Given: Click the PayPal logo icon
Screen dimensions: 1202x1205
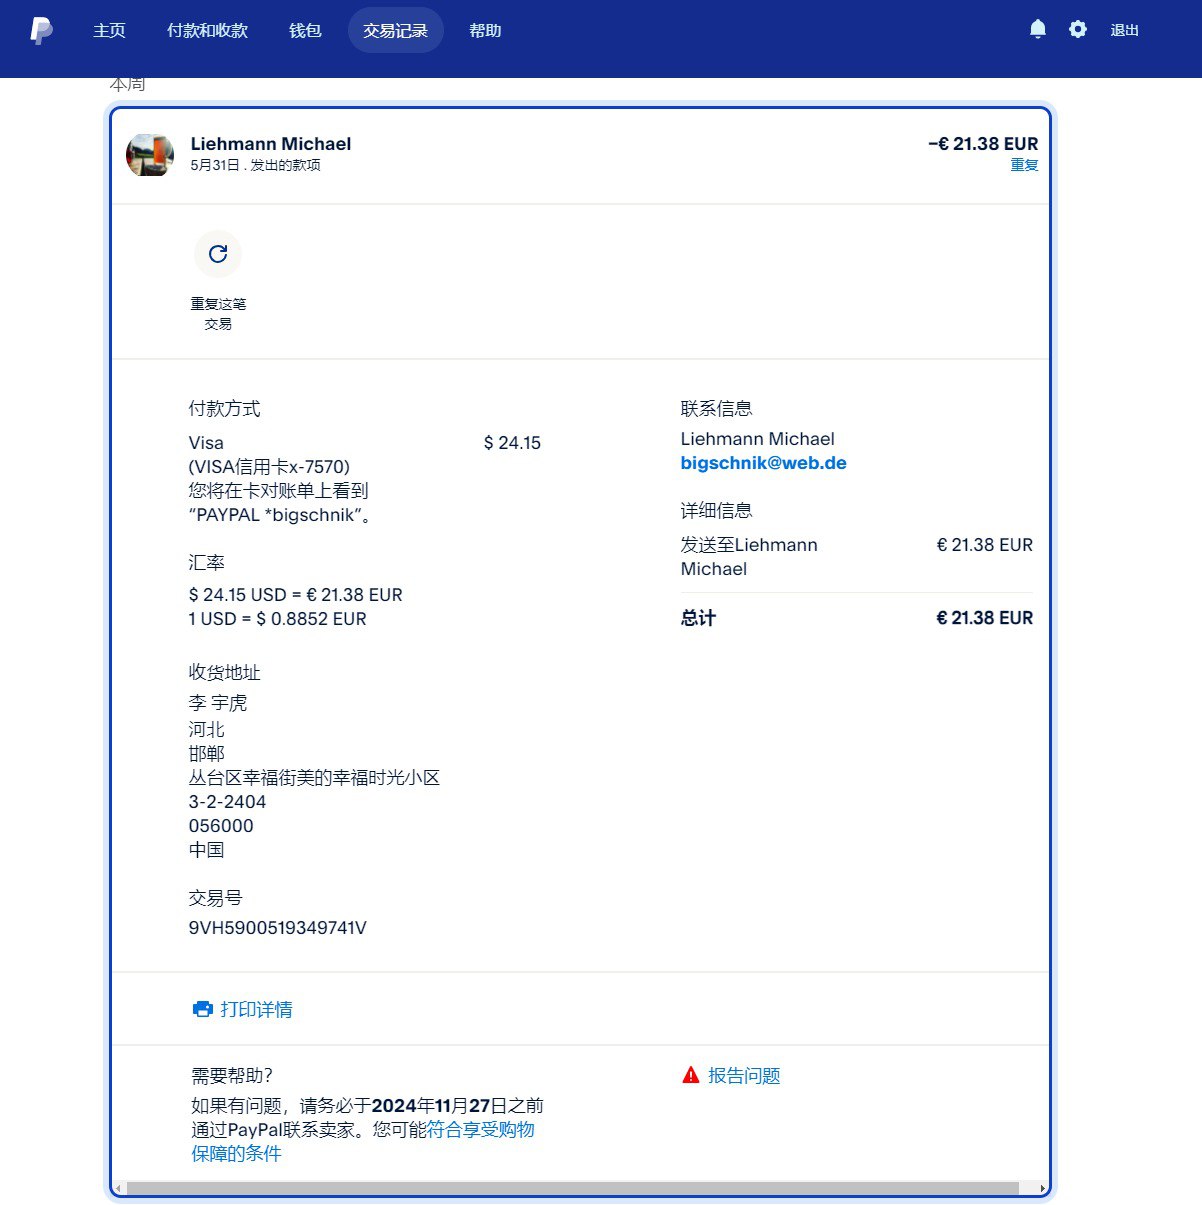Looking at the screenshot, I should click(x=41, y=31).
